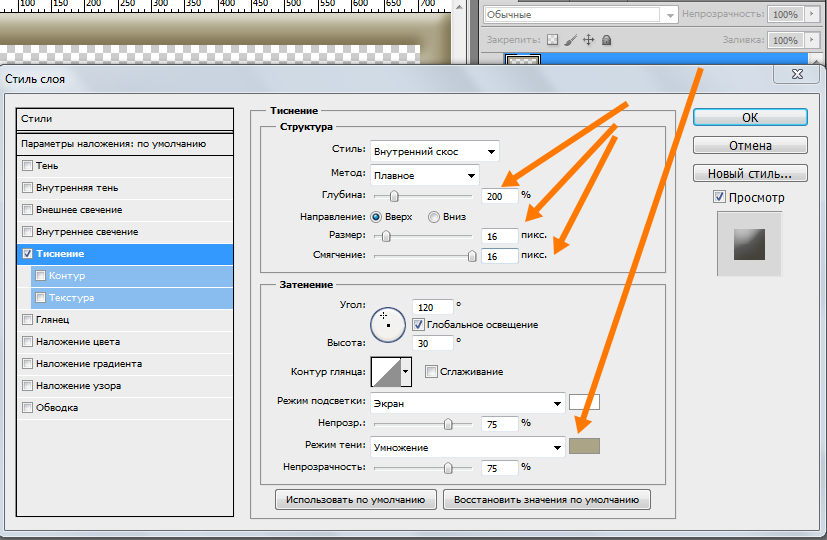The width and height of the screenshot is (827, 540).
Task: Click the Размер value field
Action: pos(499,236)
